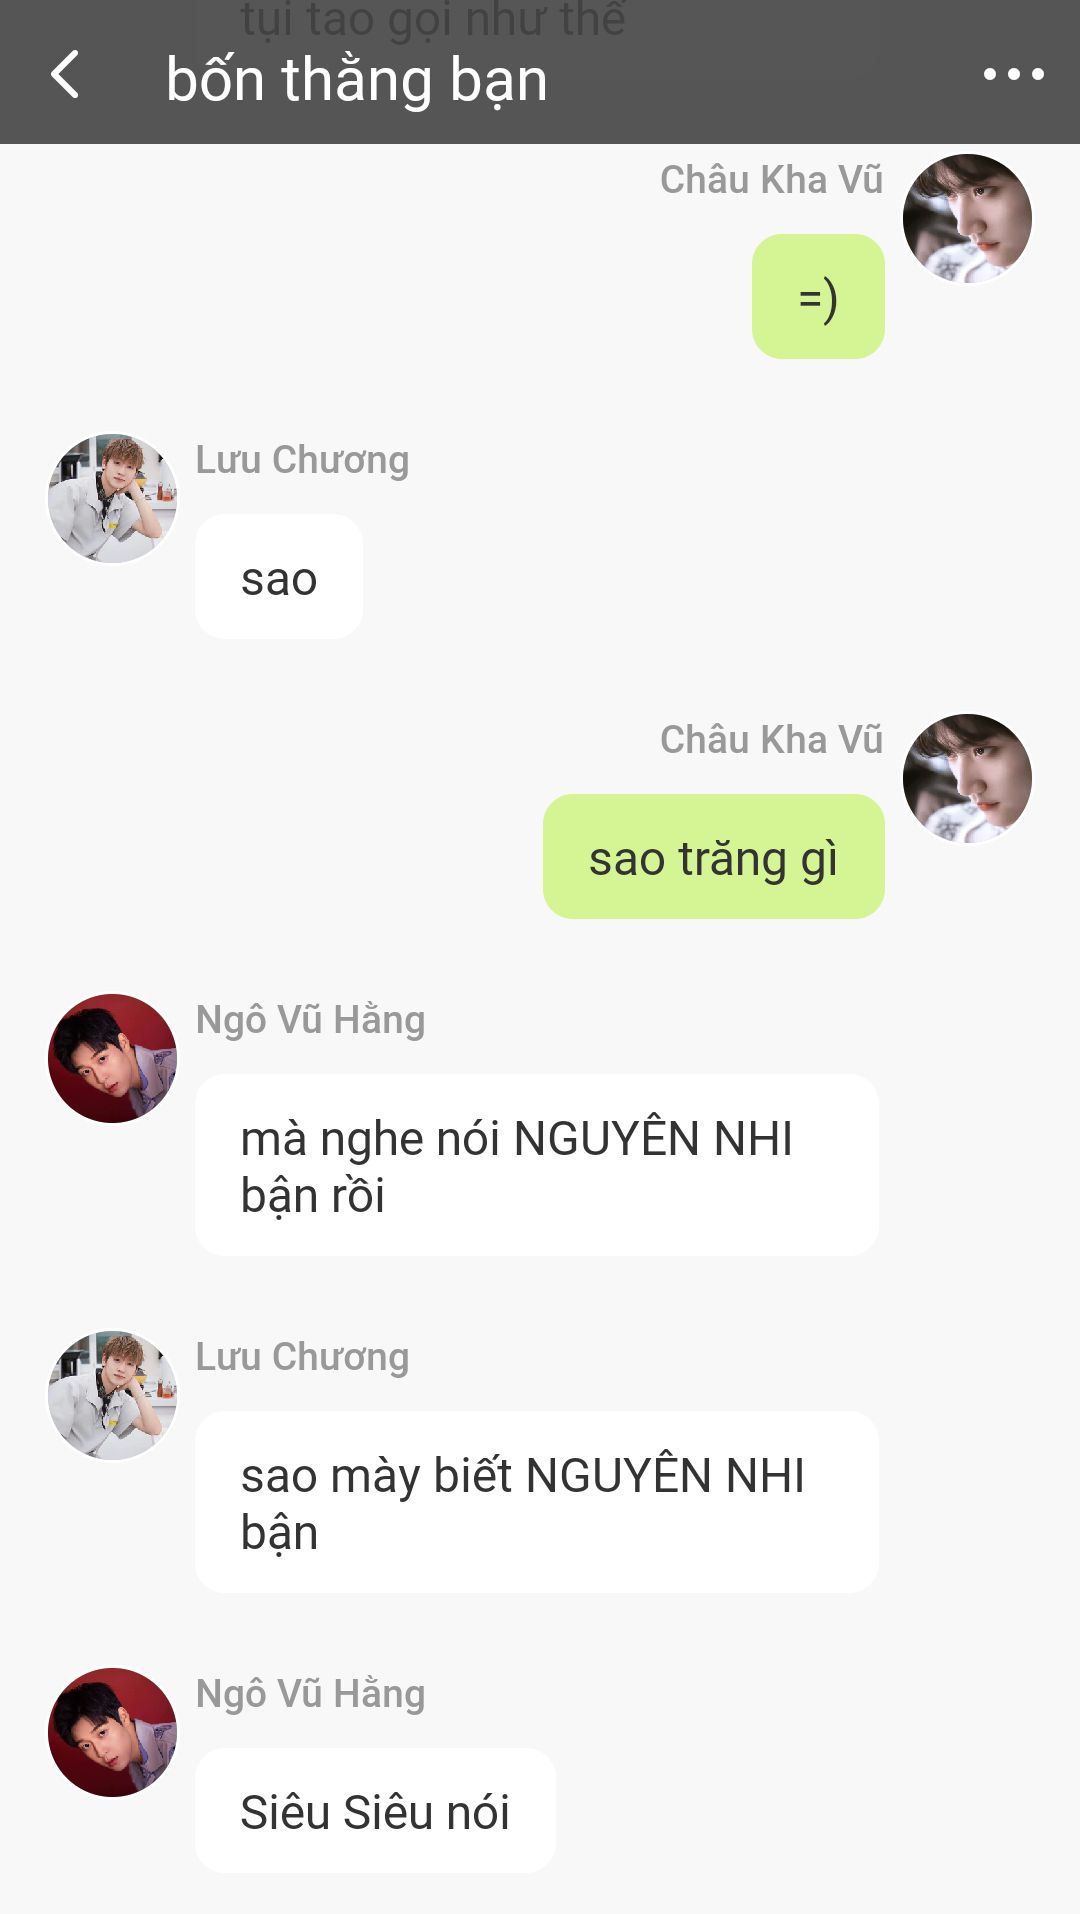
Task: Select the mà nghe nói NGUYÊN NHI bận rồi bubble
Action: (x=537, y=1165)
